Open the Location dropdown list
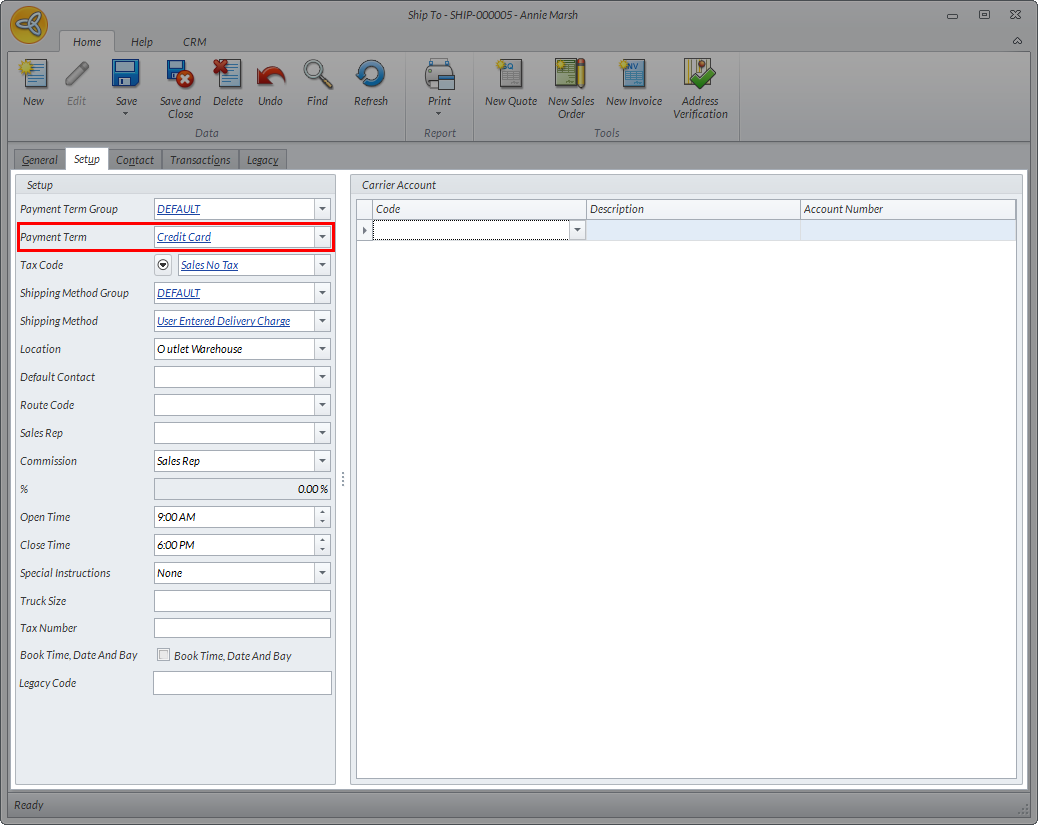This screenshot has width=1038, height=825. [322, 349]
